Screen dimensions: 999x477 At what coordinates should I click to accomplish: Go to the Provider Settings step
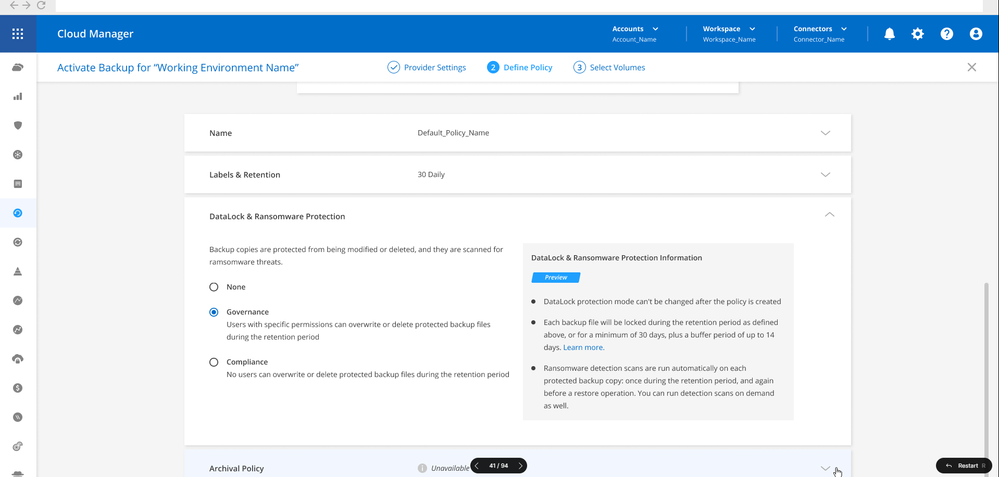pyautogui.click(x=427, y=68)
